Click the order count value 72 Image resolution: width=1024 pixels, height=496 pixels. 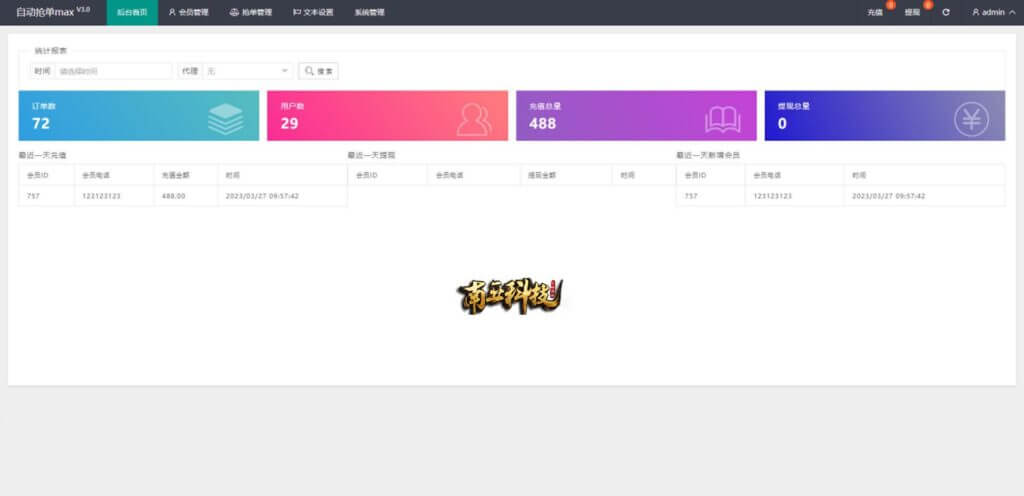40,123
